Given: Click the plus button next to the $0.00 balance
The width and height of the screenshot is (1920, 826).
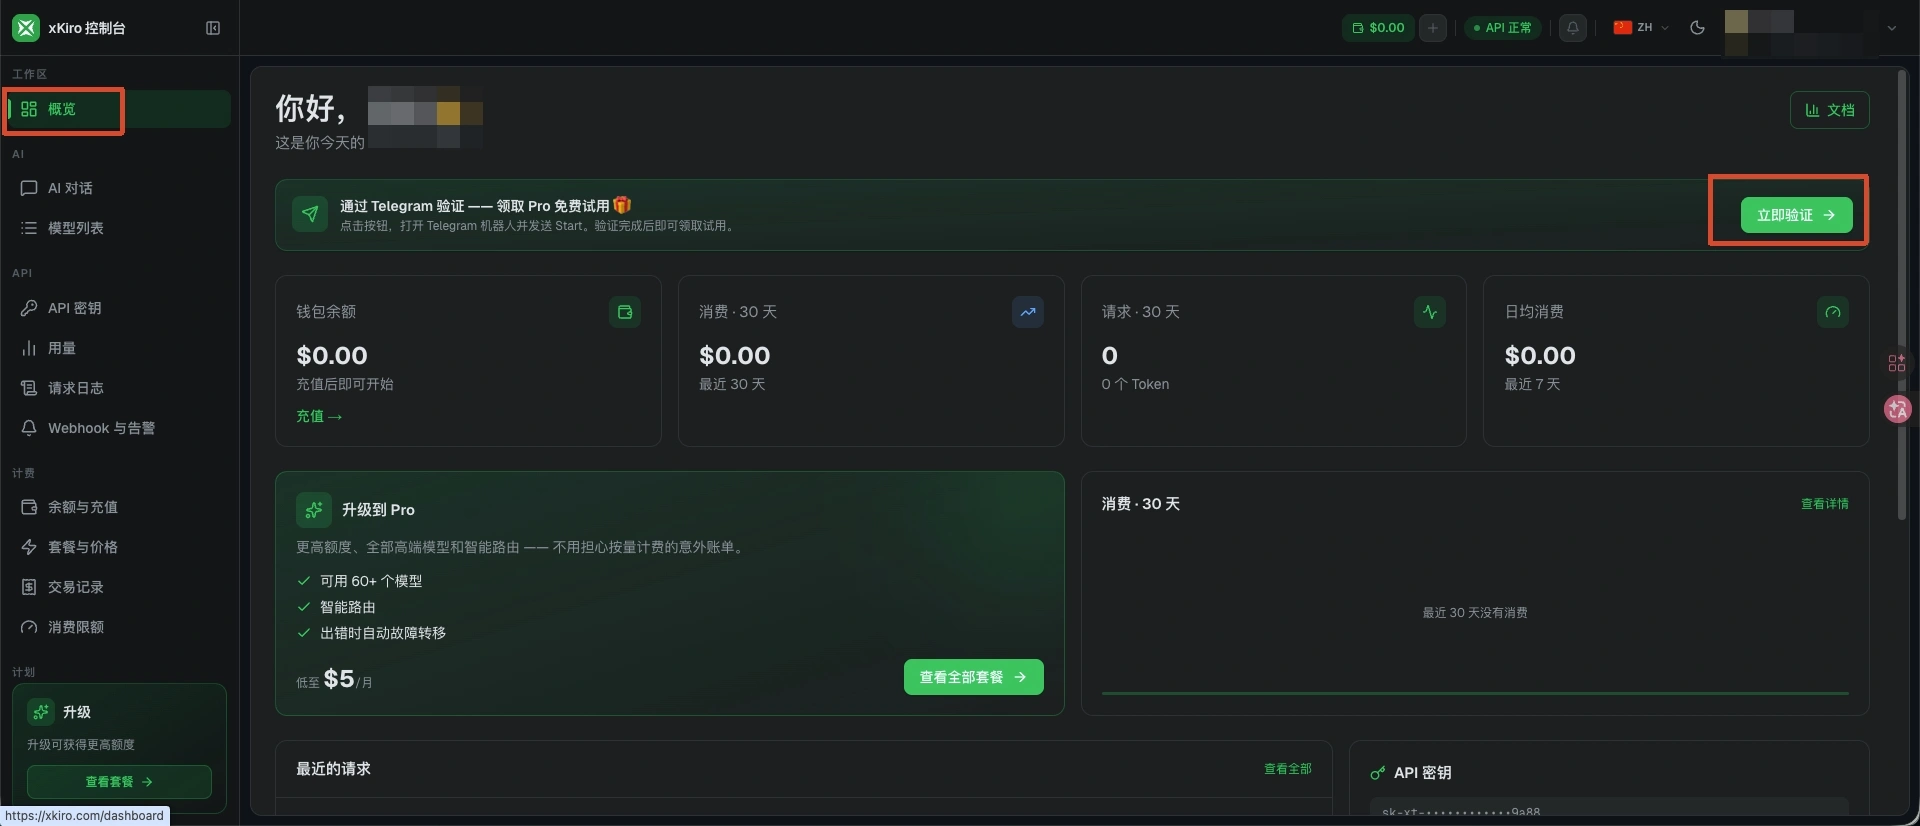Looking at the screenshot, I should pyautogui.click(x=1433, y=28).
